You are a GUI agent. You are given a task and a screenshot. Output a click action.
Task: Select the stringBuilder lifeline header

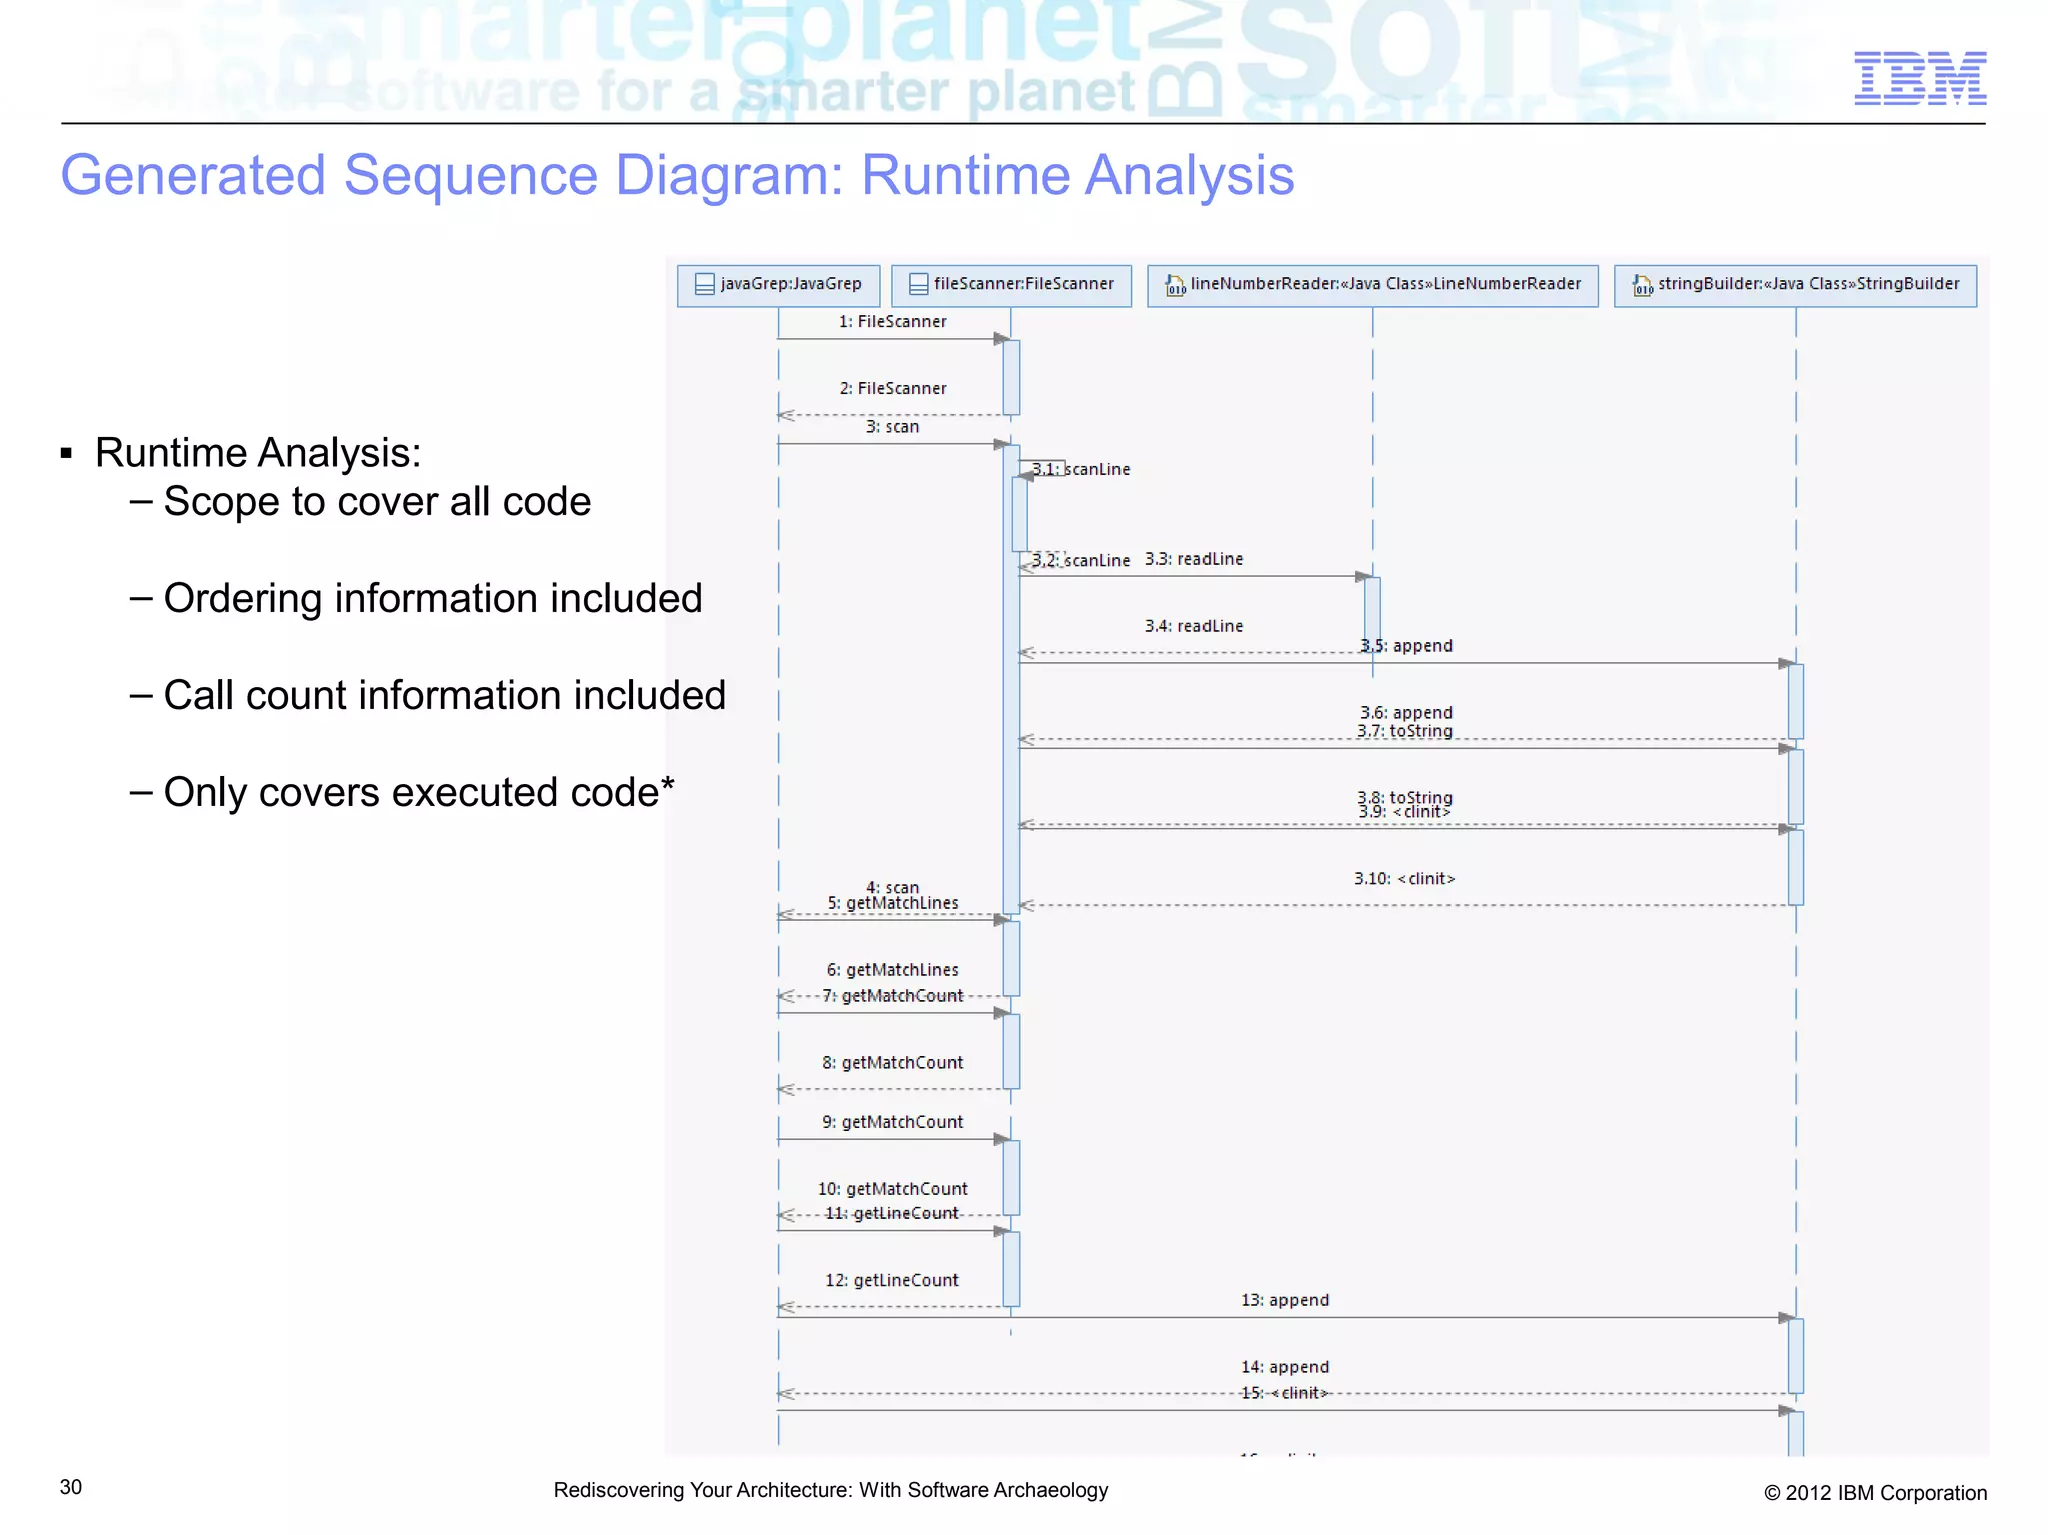1795,285
